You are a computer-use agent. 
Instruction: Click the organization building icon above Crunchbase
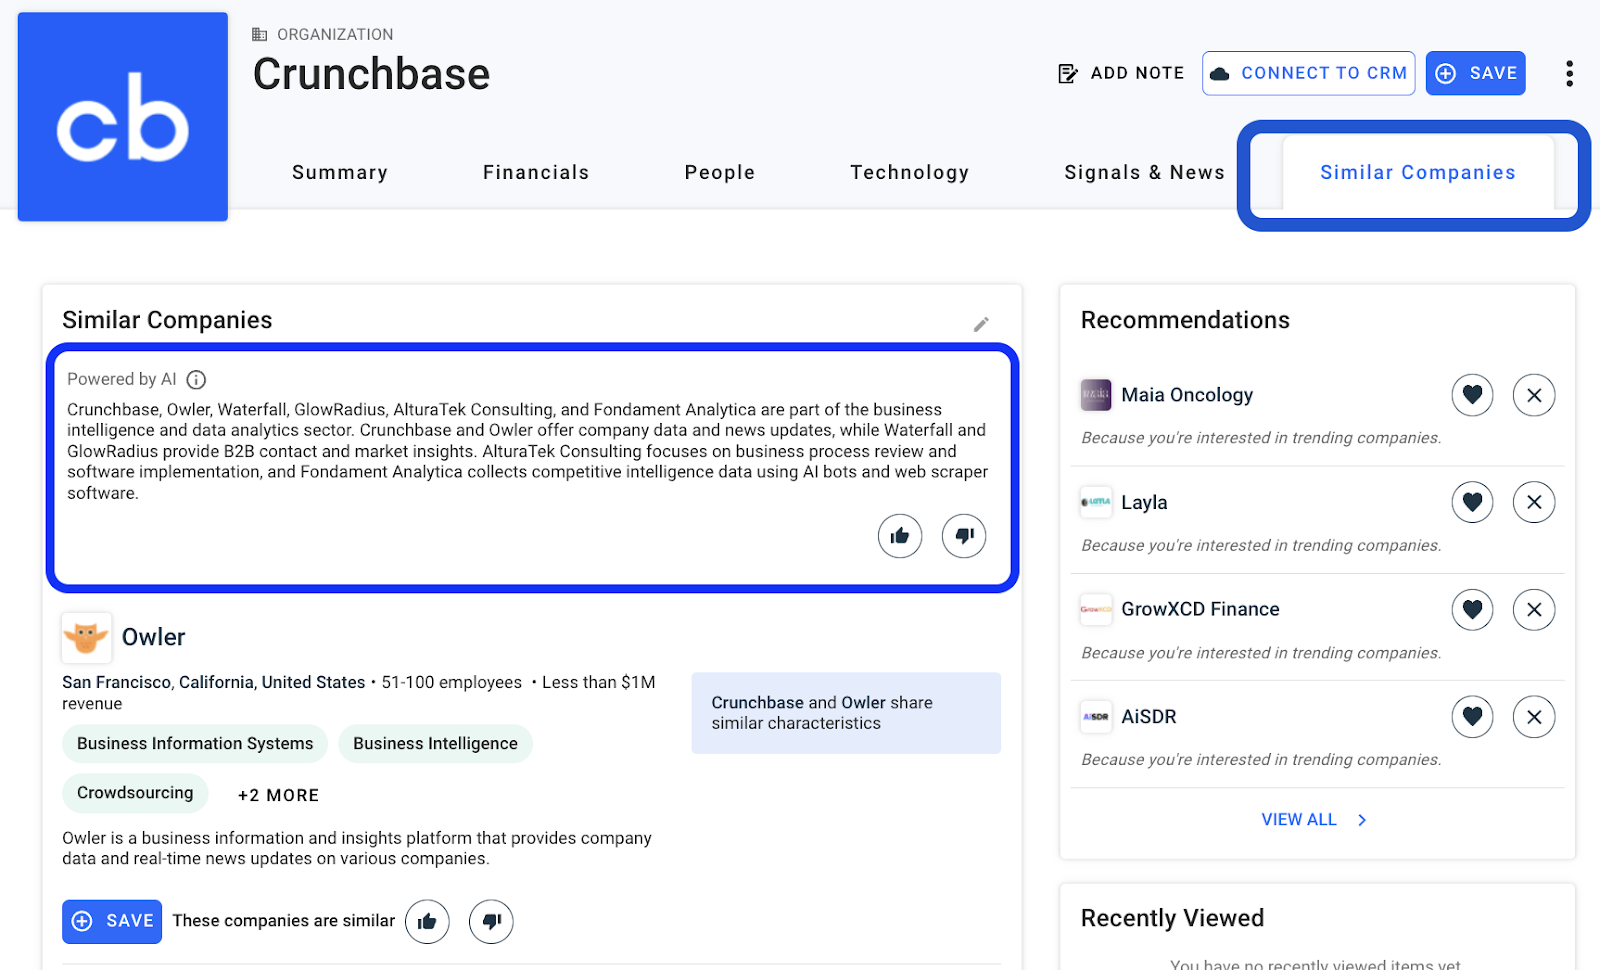260,33
